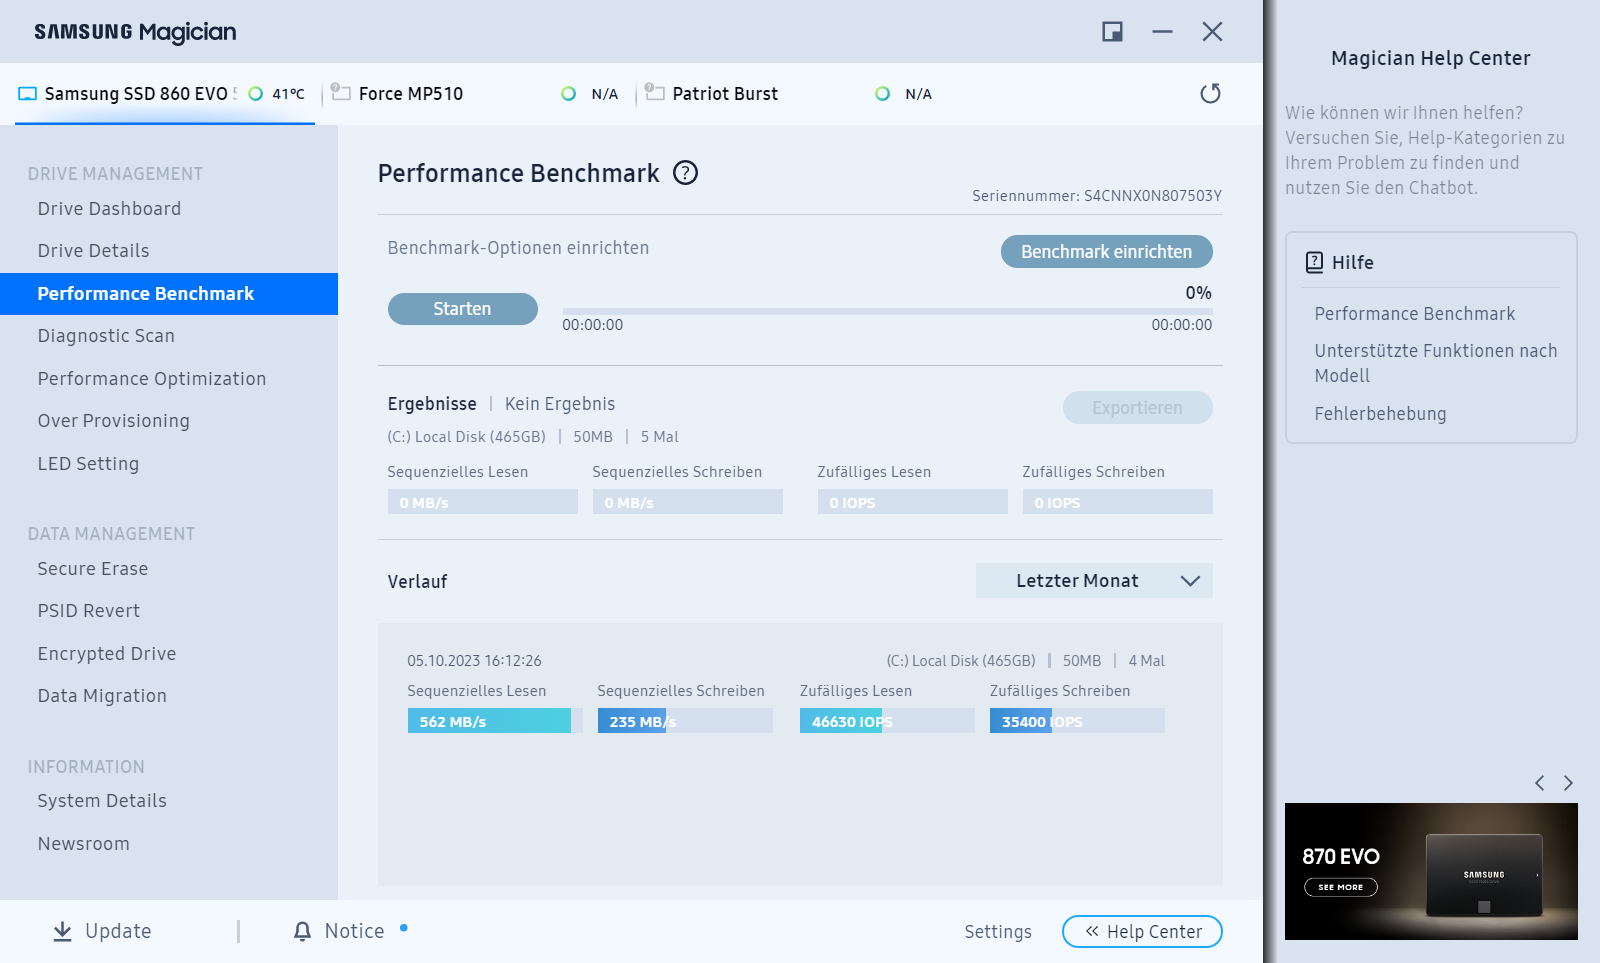Click the Seriennummer S4CNNX0N807503Y text

coord(1097,196)
